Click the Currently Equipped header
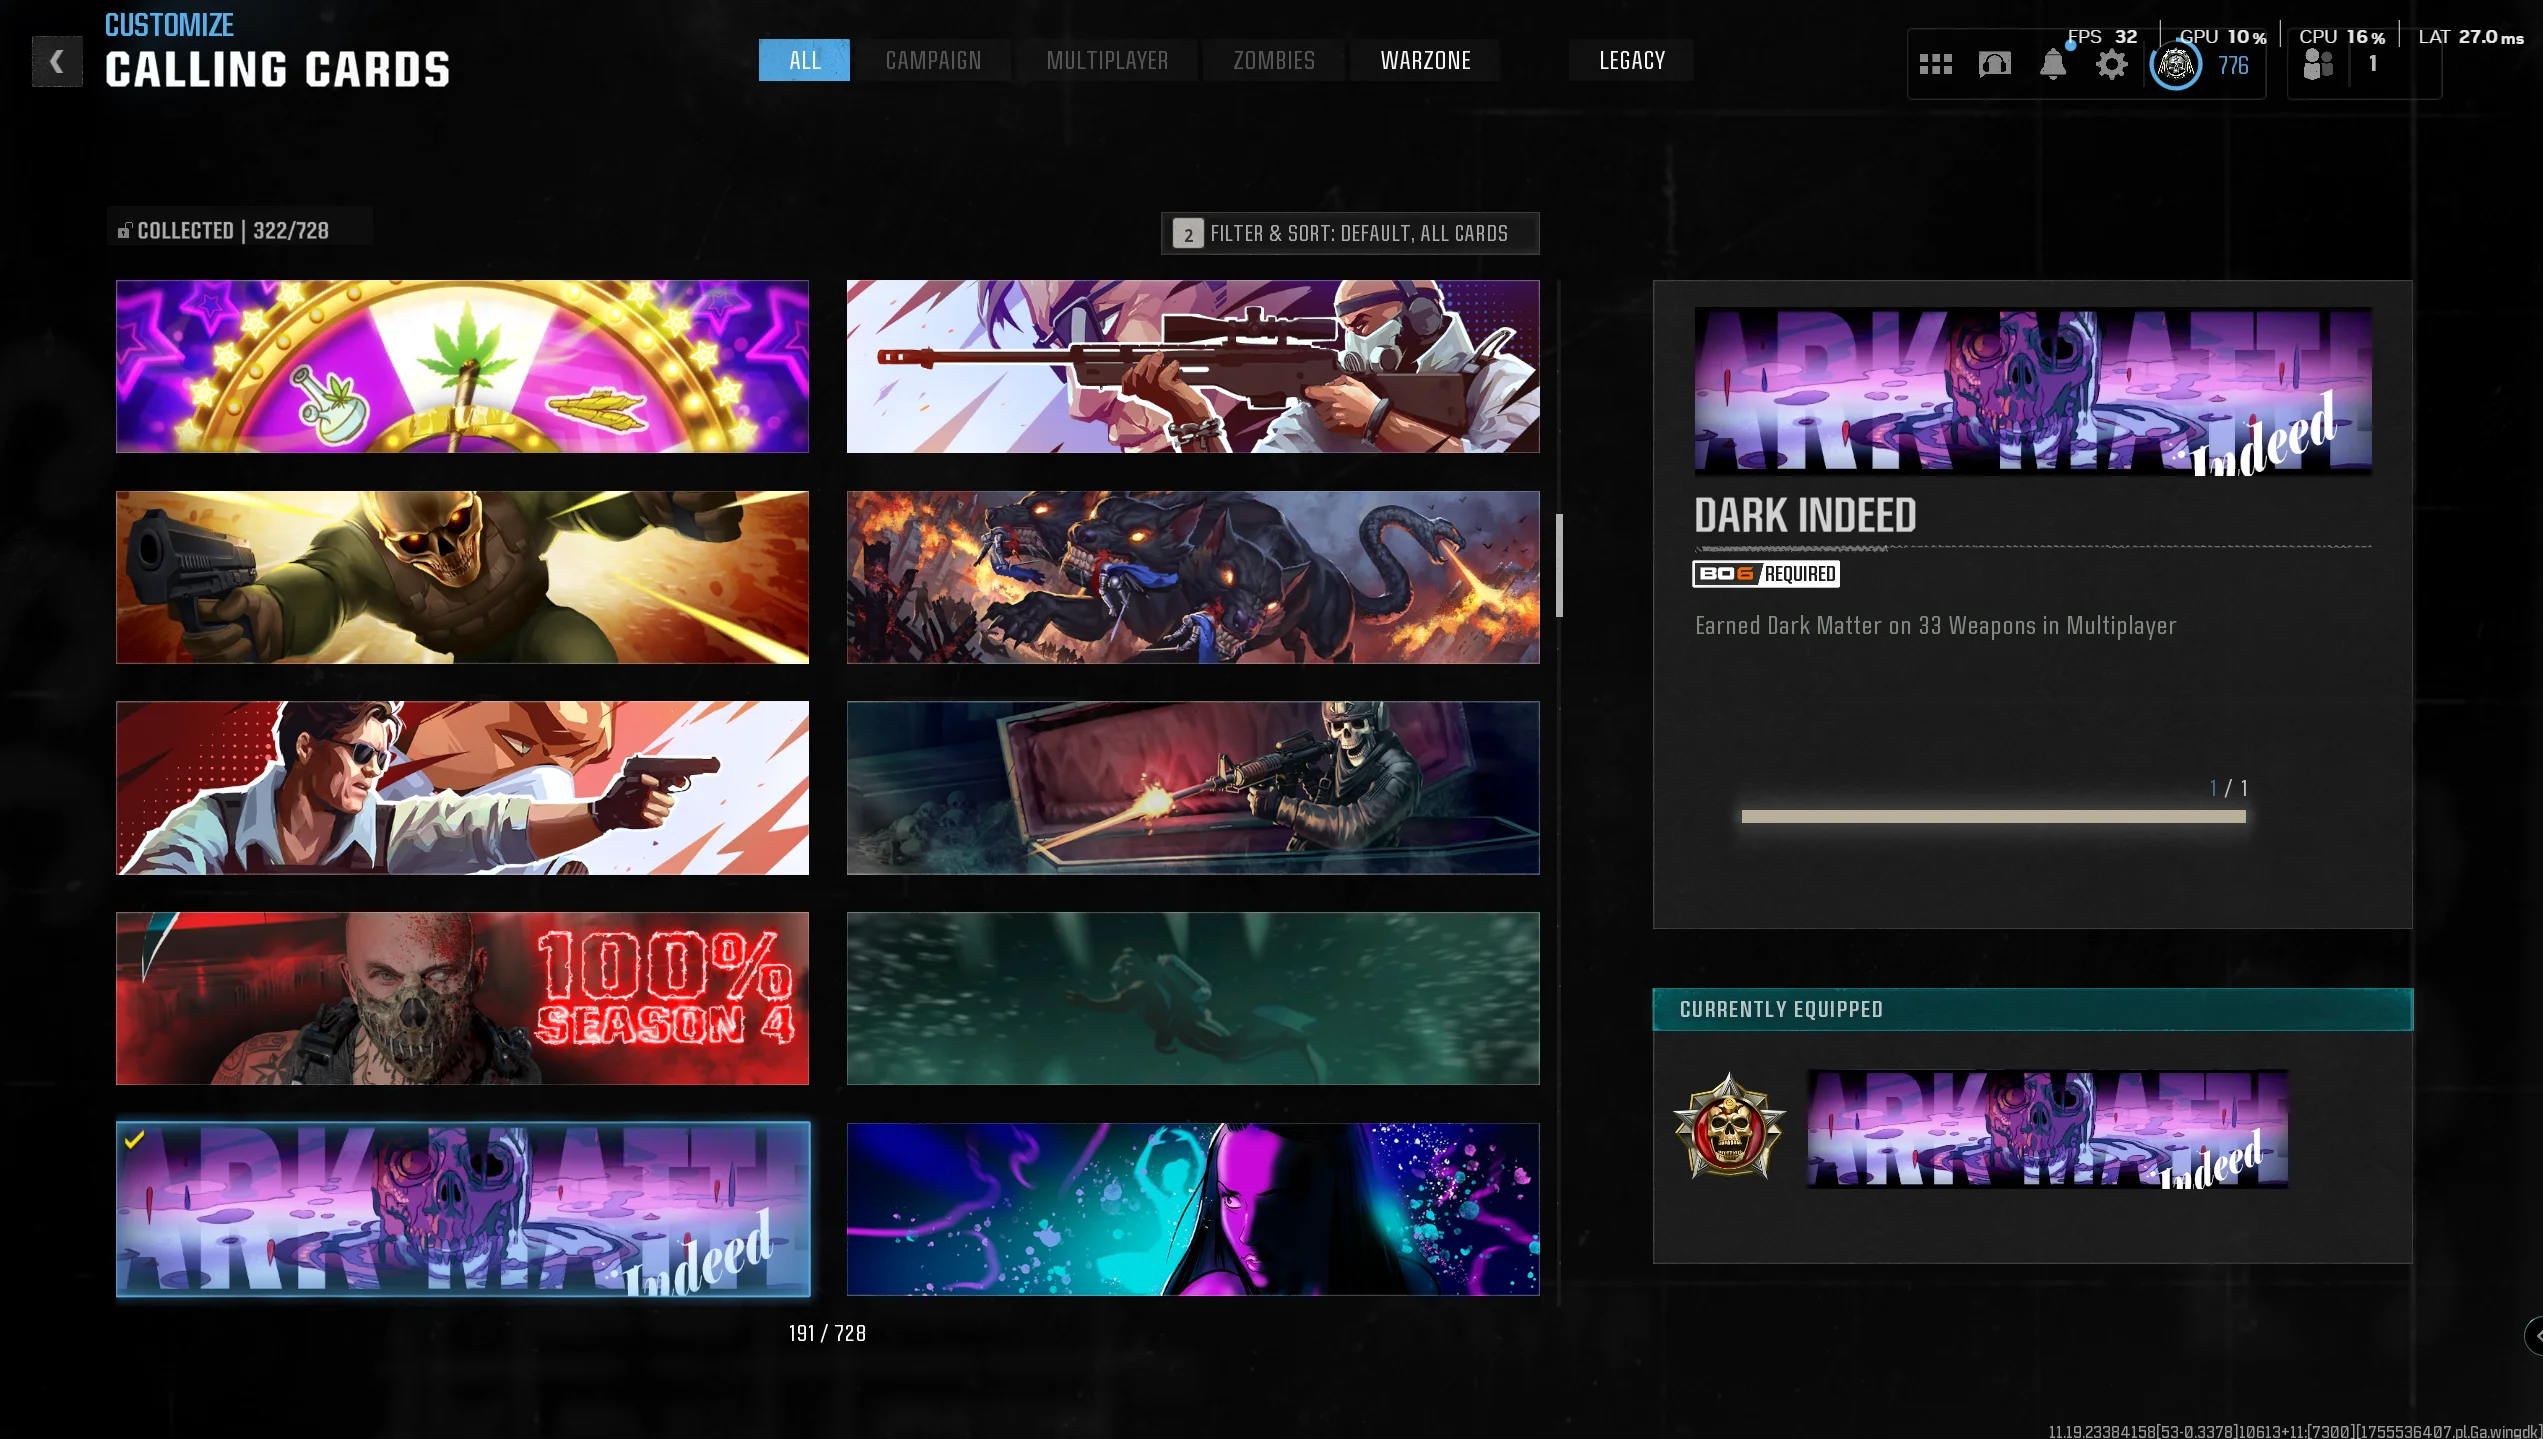 [2032, 1009]
